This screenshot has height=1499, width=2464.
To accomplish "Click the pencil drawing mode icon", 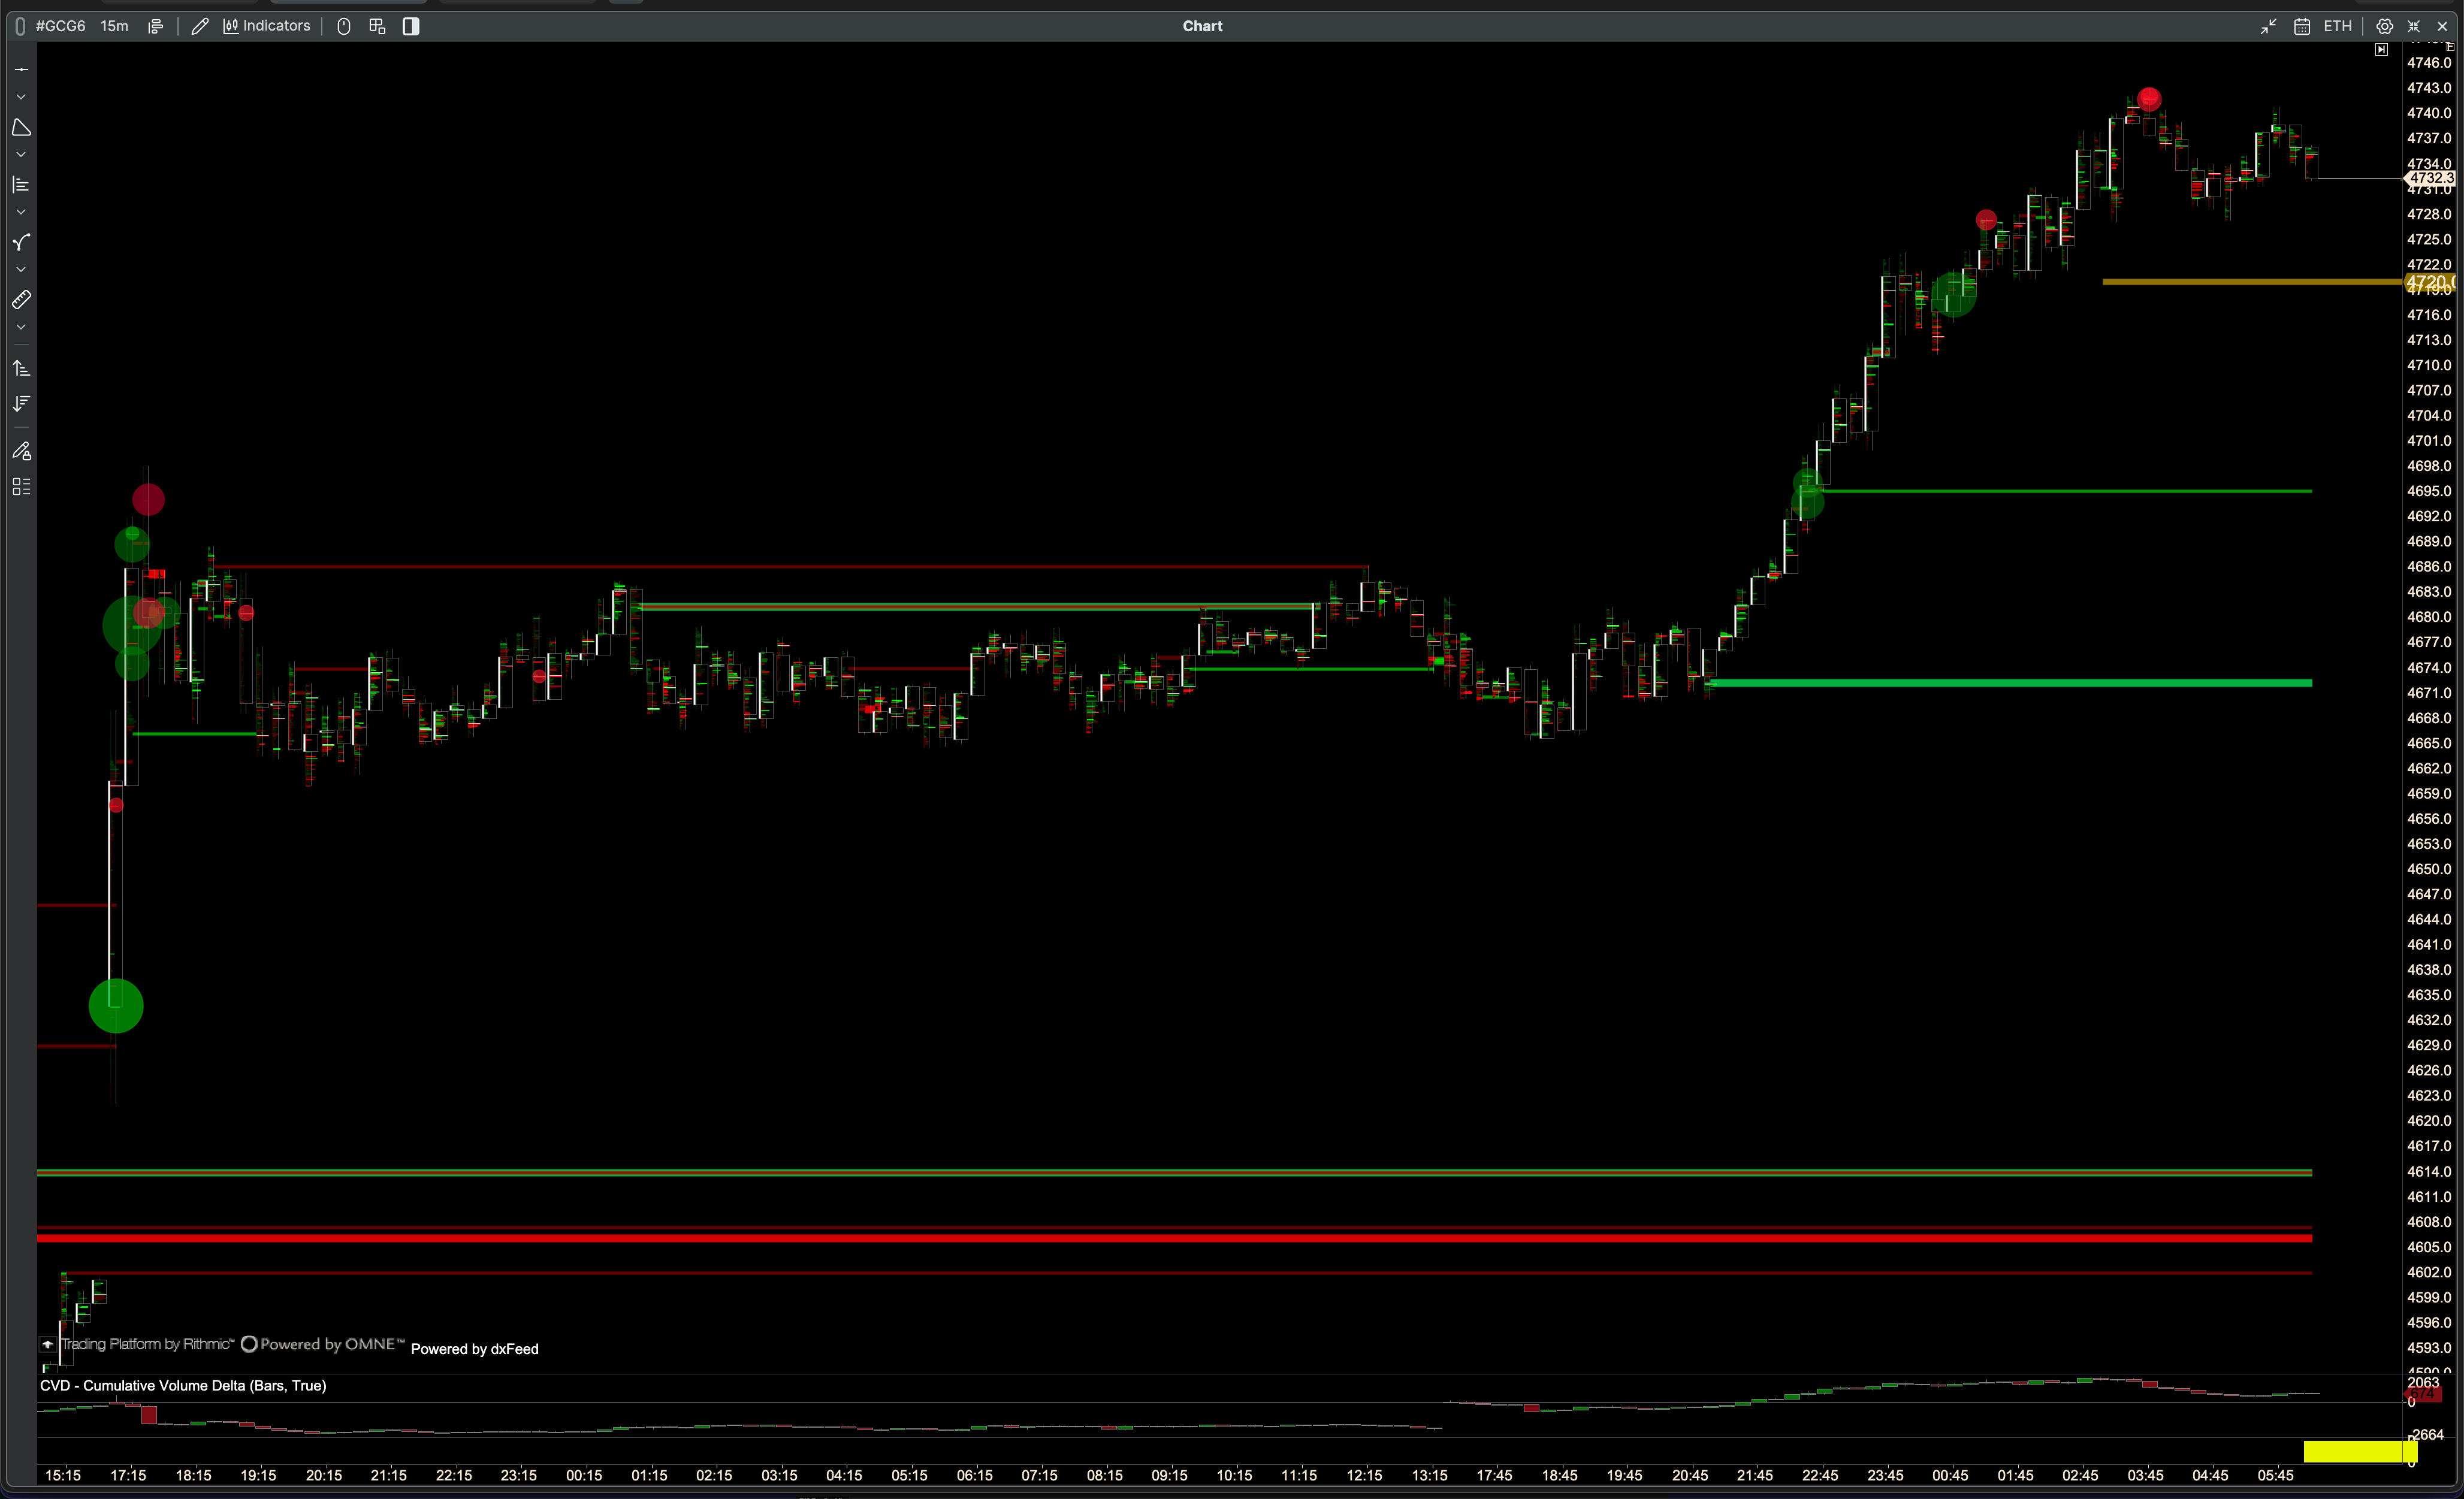I will pos(199,26).
